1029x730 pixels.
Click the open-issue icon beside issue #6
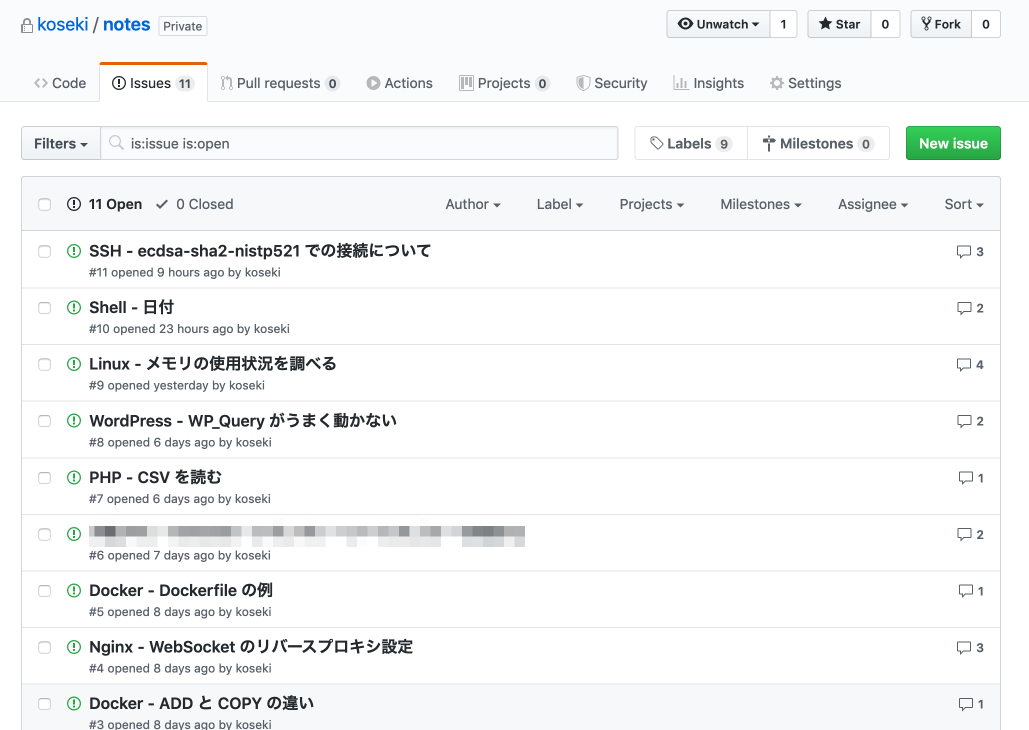coord(74,534)
